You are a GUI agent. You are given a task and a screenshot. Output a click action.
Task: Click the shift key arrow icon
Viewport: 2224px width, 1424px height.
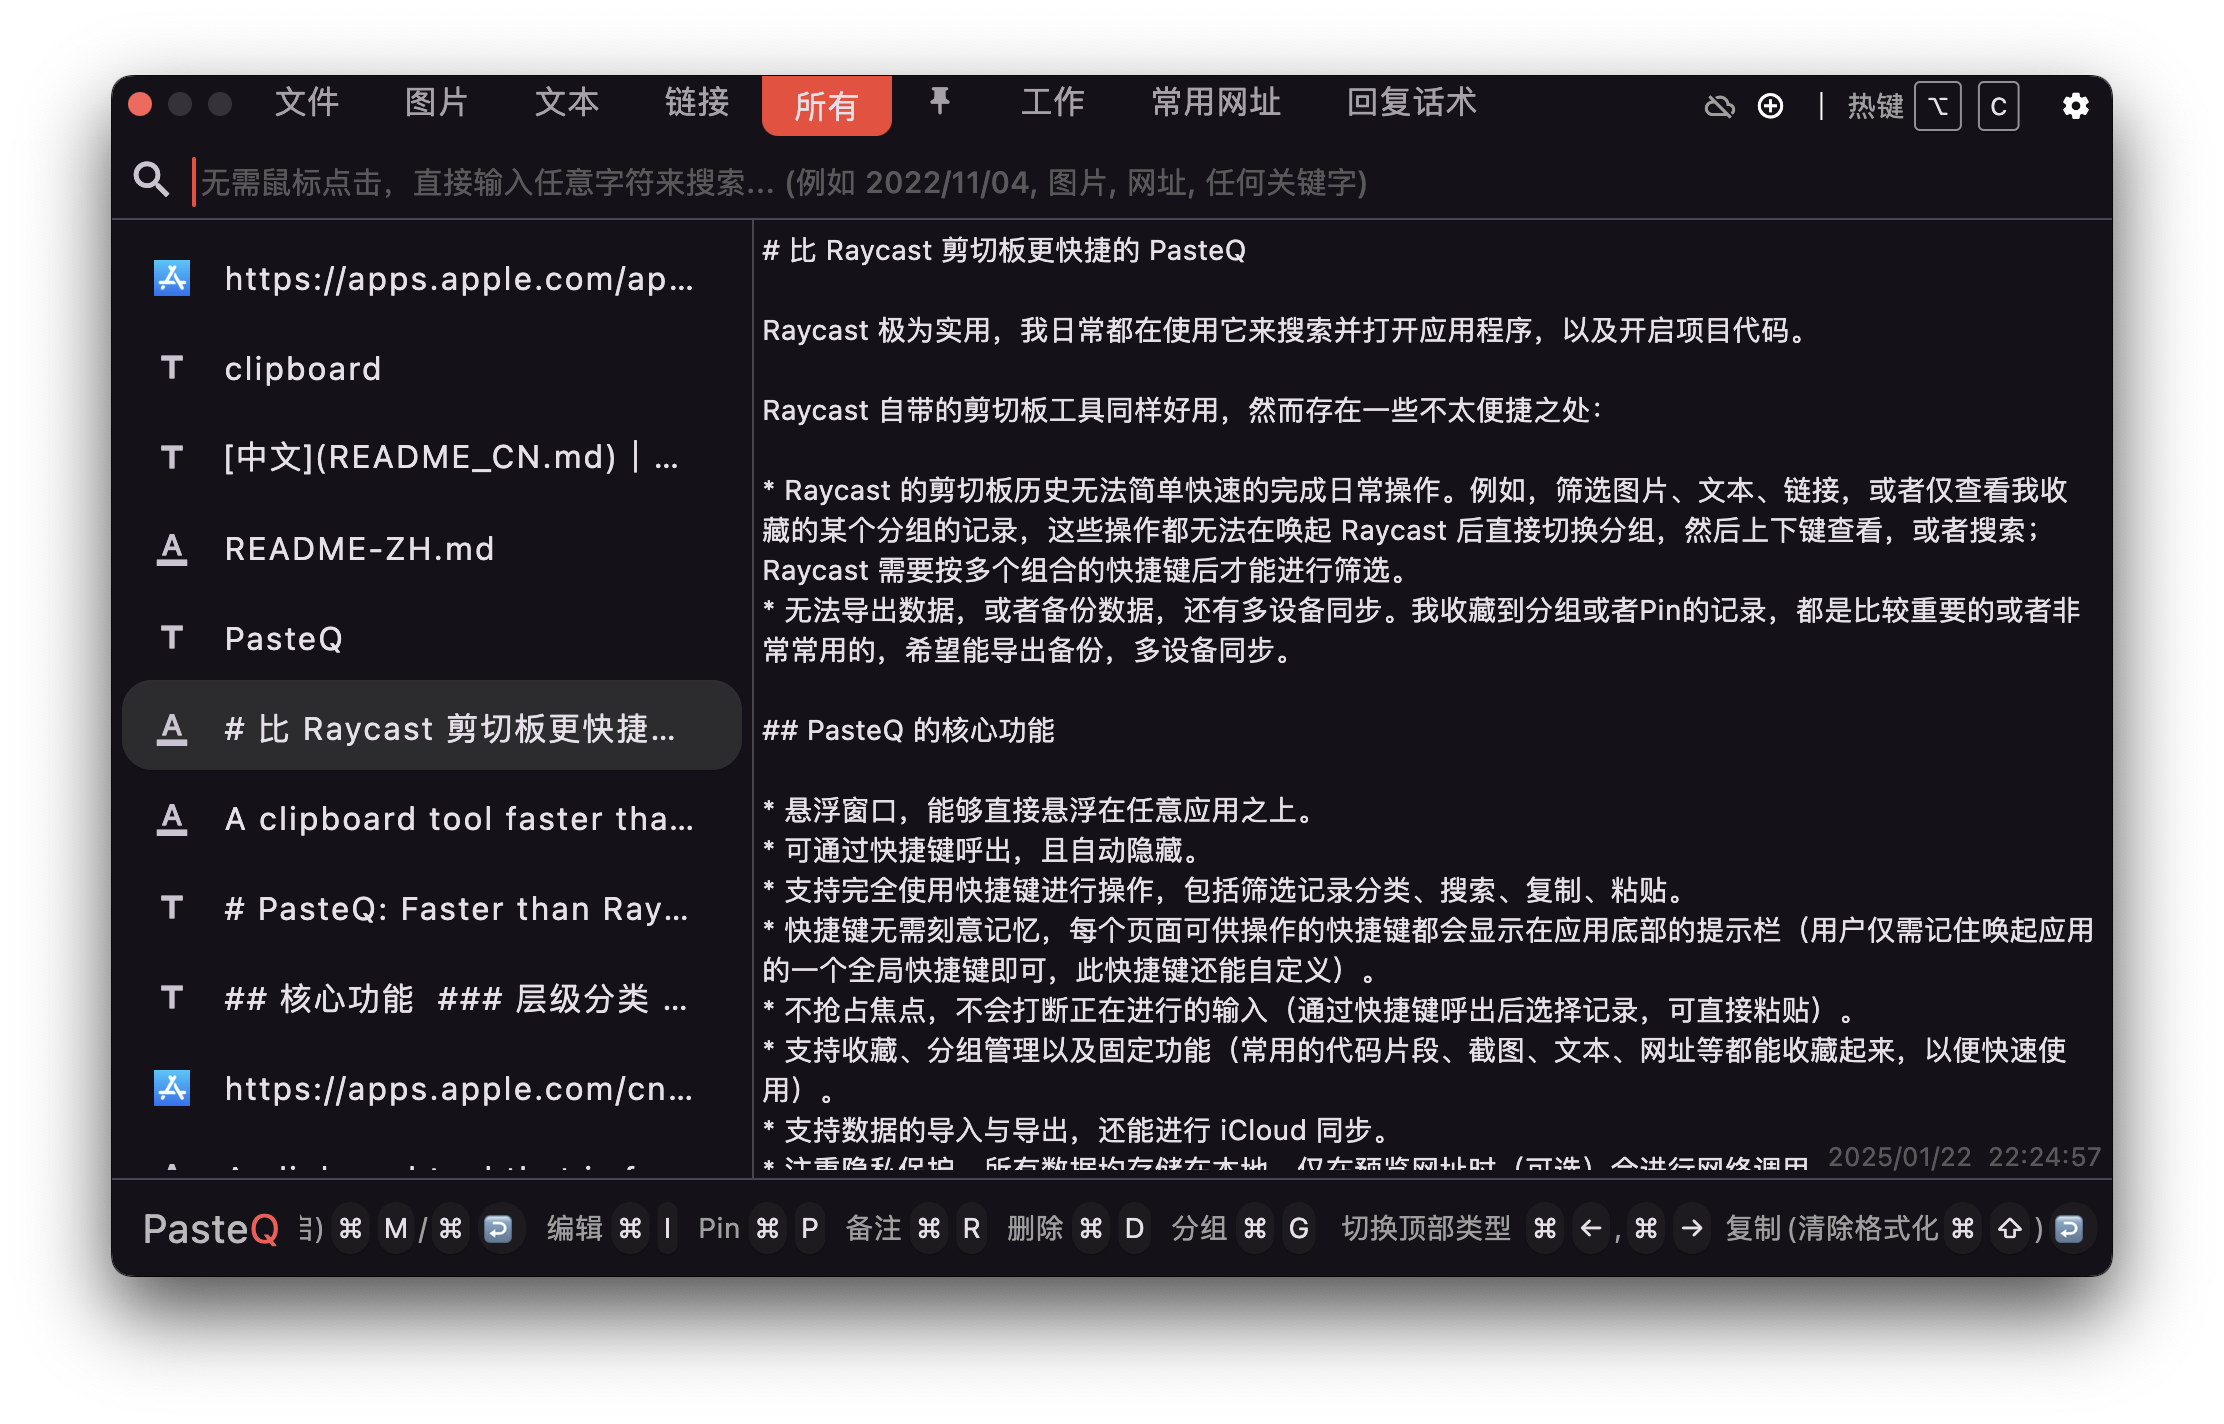[x=2009, y=1228]
